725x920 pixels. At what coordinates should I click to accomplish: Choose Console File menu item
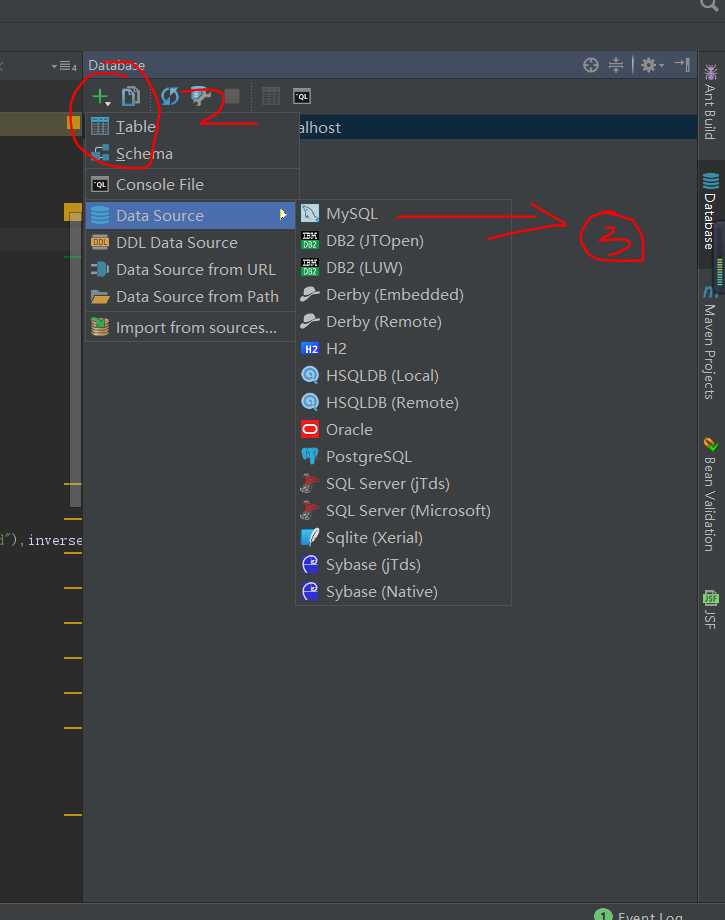coord(192,185)
